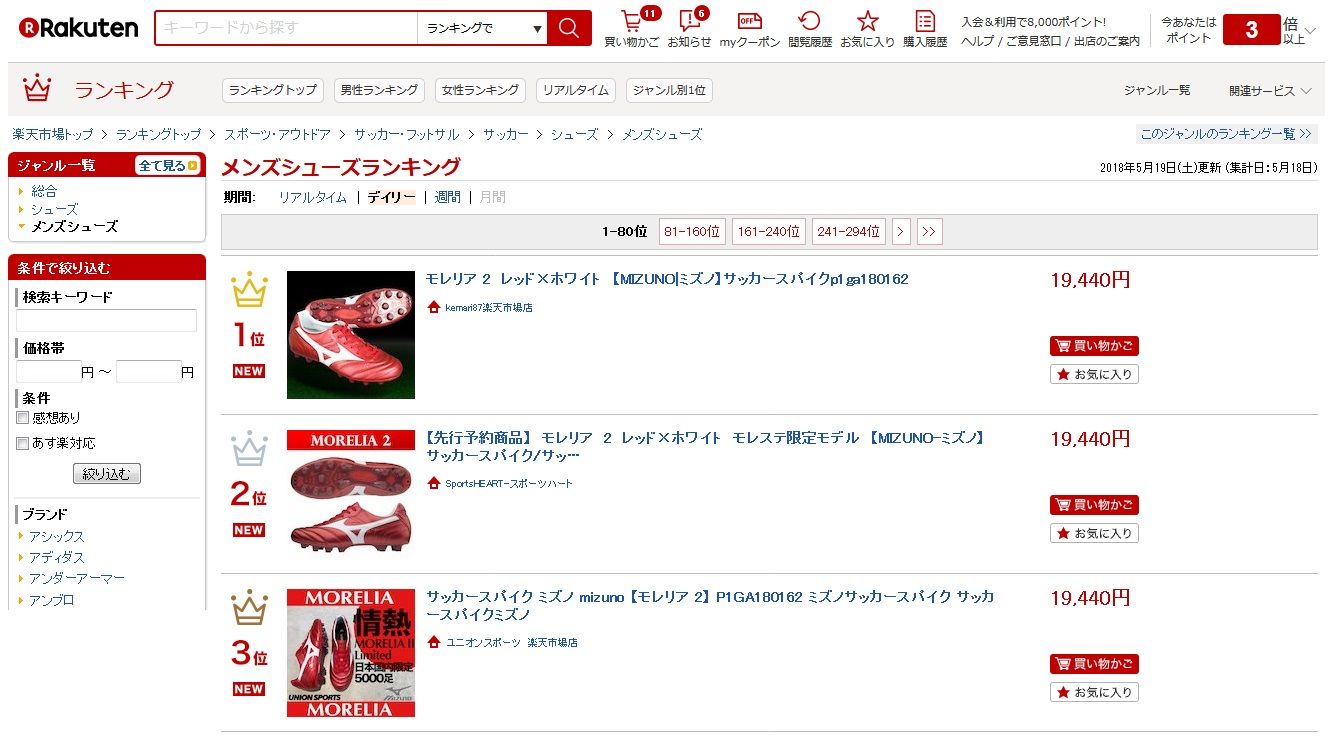1330x738 pixels.
Task: Open rank 3 情熱 MORELIA thumbnail
Action: [351, 653]
